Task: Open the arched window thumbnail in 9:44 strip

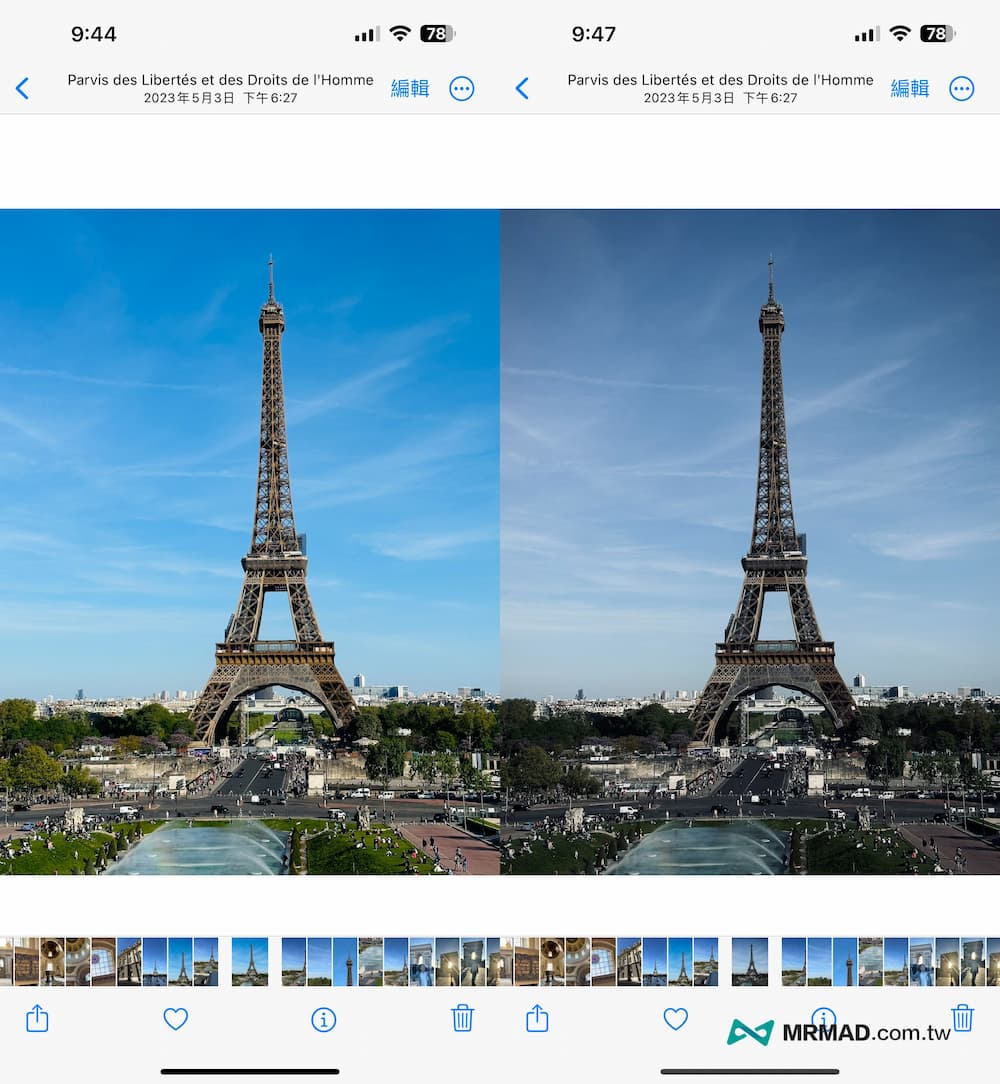Action: (x=104, y=962)
